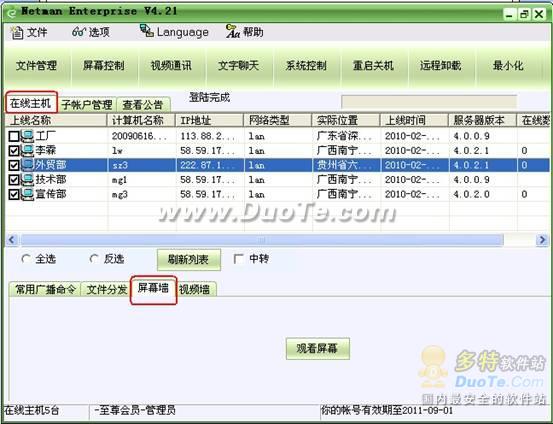Click the computers icon beside Language menu
Viewport: 553px width, 424px height.
click(x=146, y=31)
